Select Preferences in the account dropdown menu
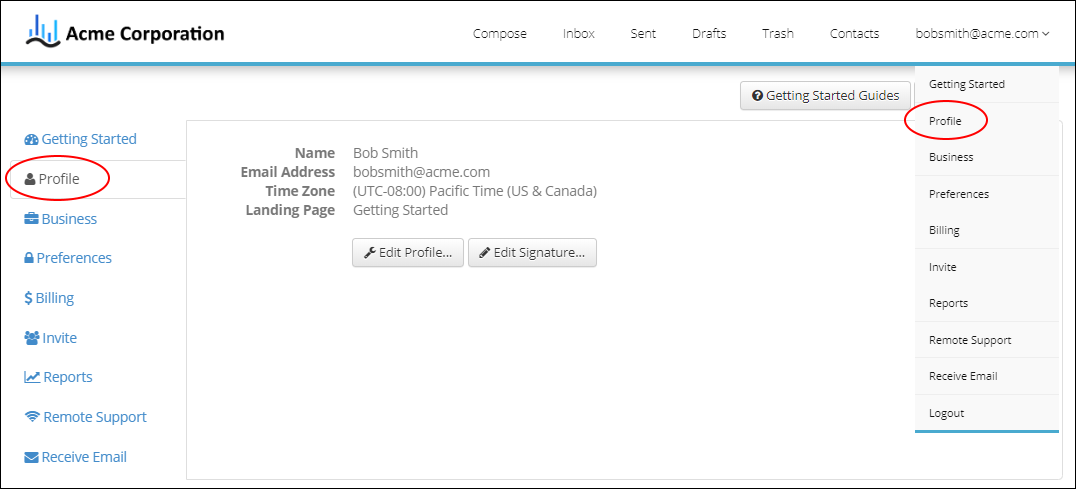The height and width of the screenshot is (490, 1076). tap(987, 194)
